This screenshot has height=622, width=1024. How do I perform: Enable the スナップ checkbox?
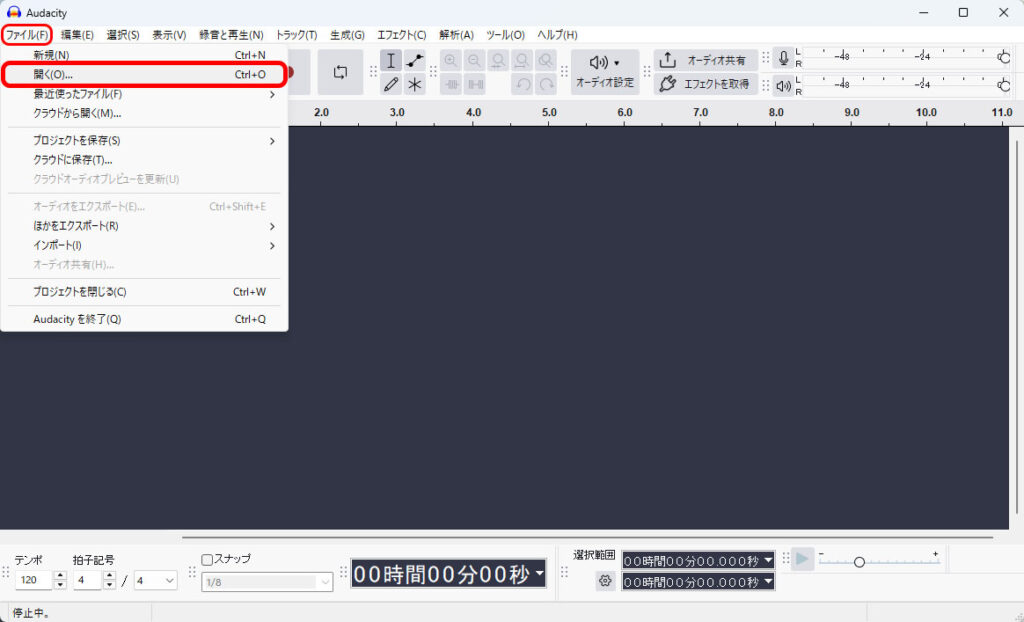(208, 559)
